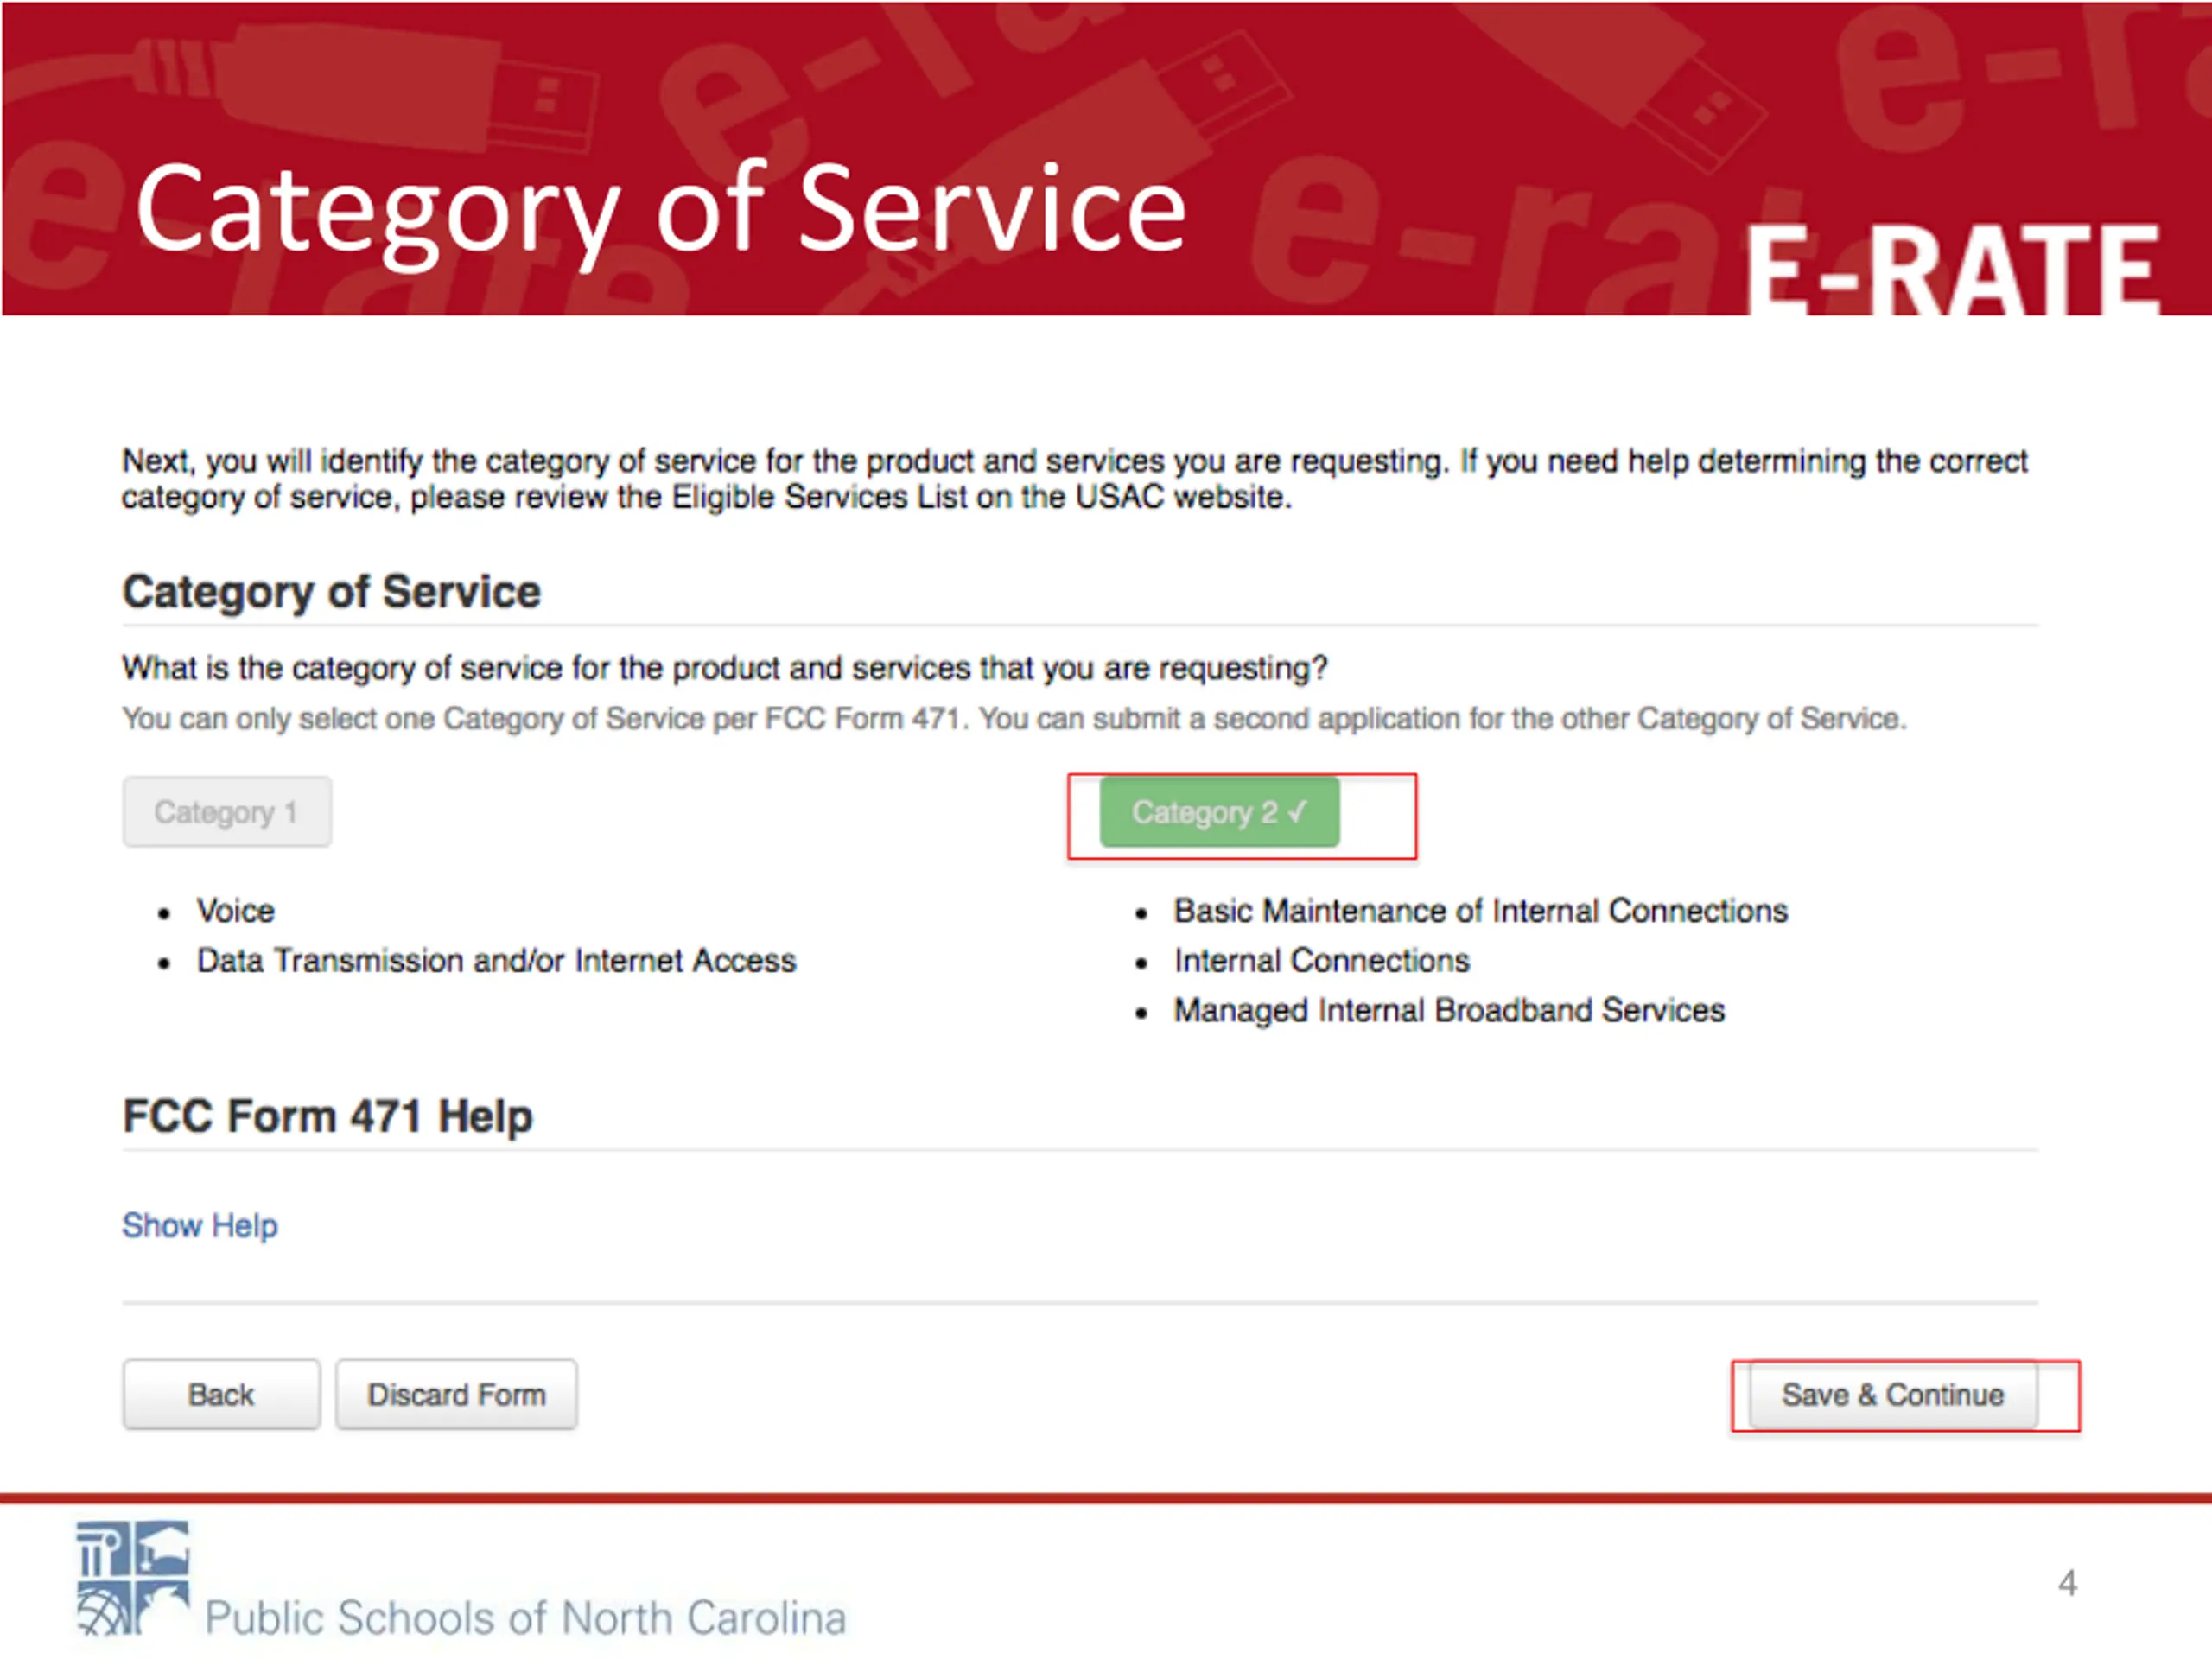Screen dimensions: 2212x1659
Task: Go back with the Back button
Action: pos(221,1394)
